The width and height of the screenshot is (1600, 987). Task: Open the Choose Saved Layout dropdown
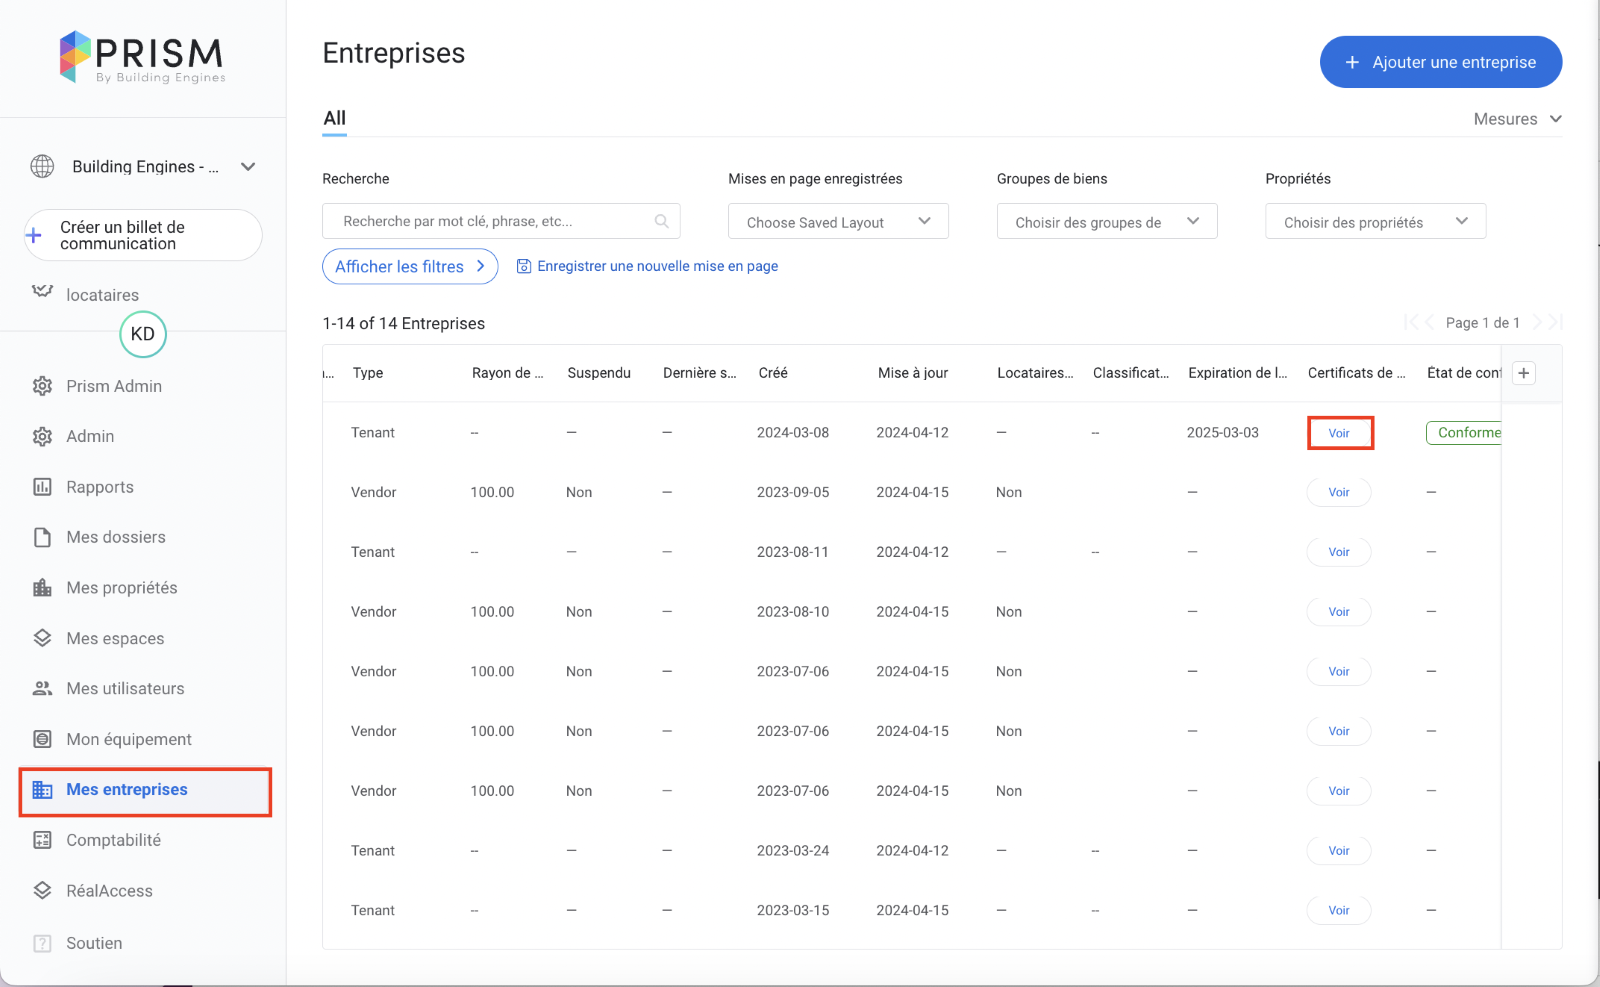coord(838,222)
